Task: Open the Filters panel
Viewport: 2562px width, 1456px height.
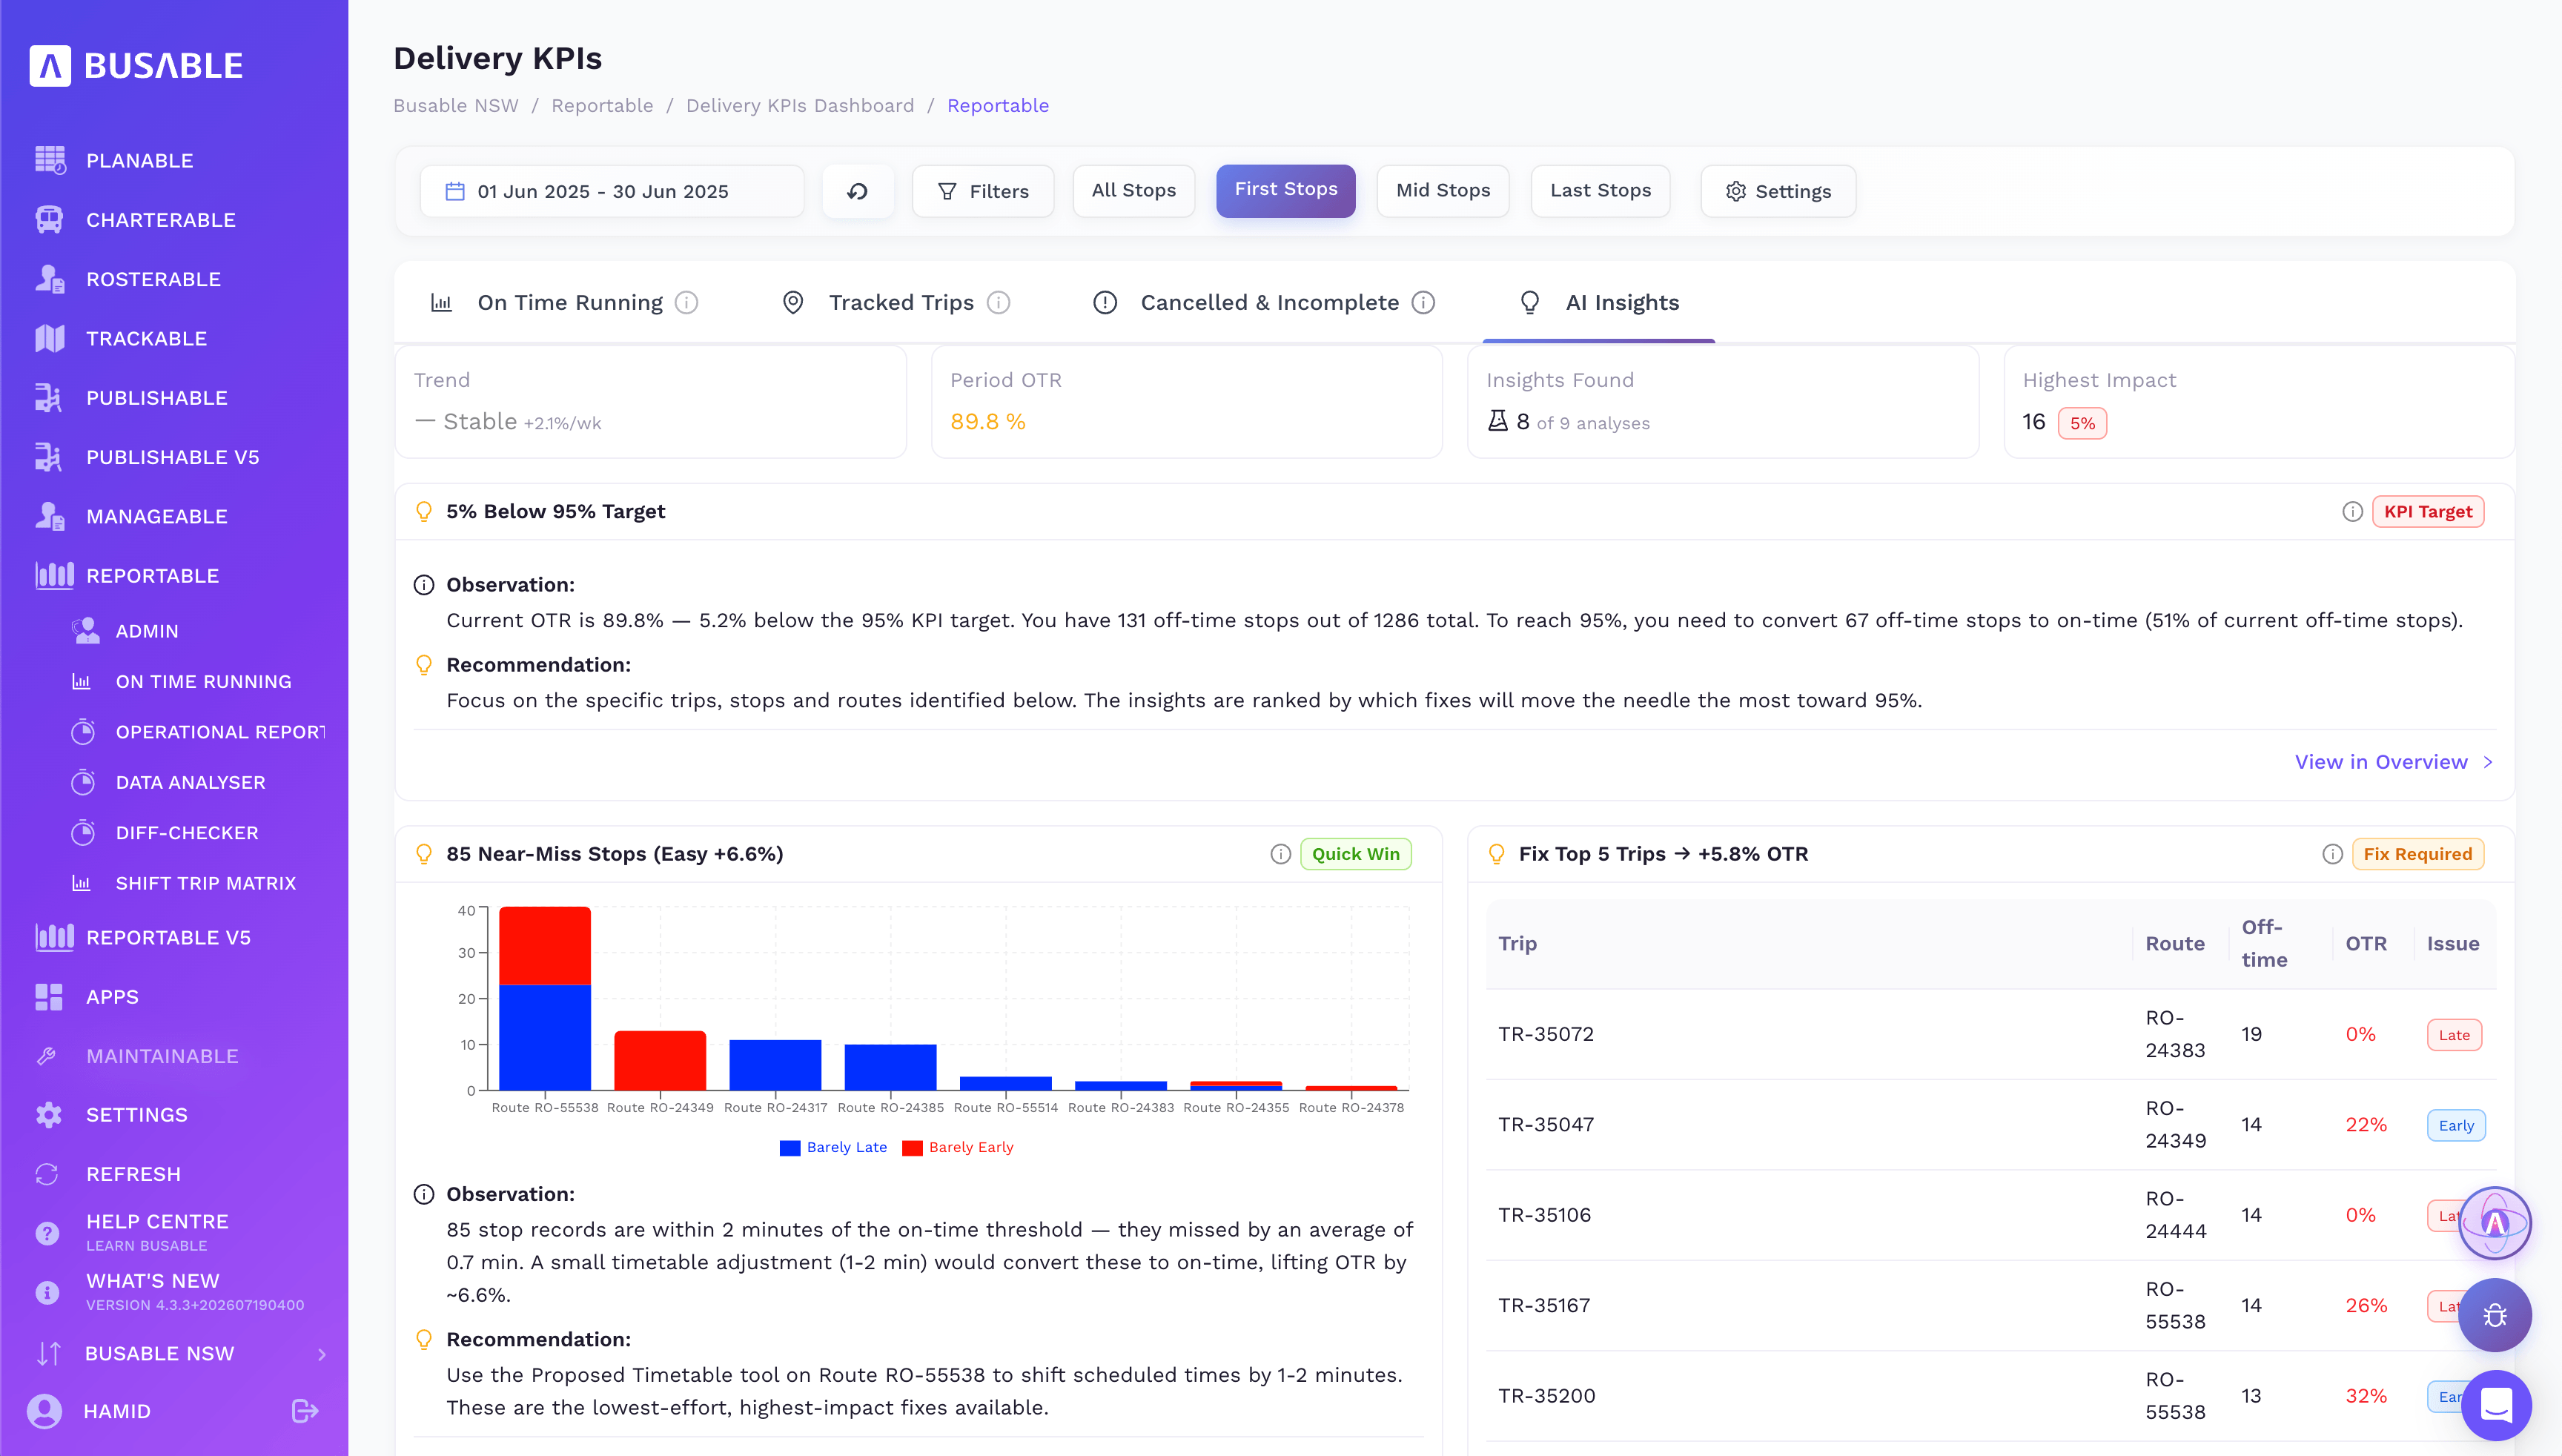Action: tap(982, 191)
